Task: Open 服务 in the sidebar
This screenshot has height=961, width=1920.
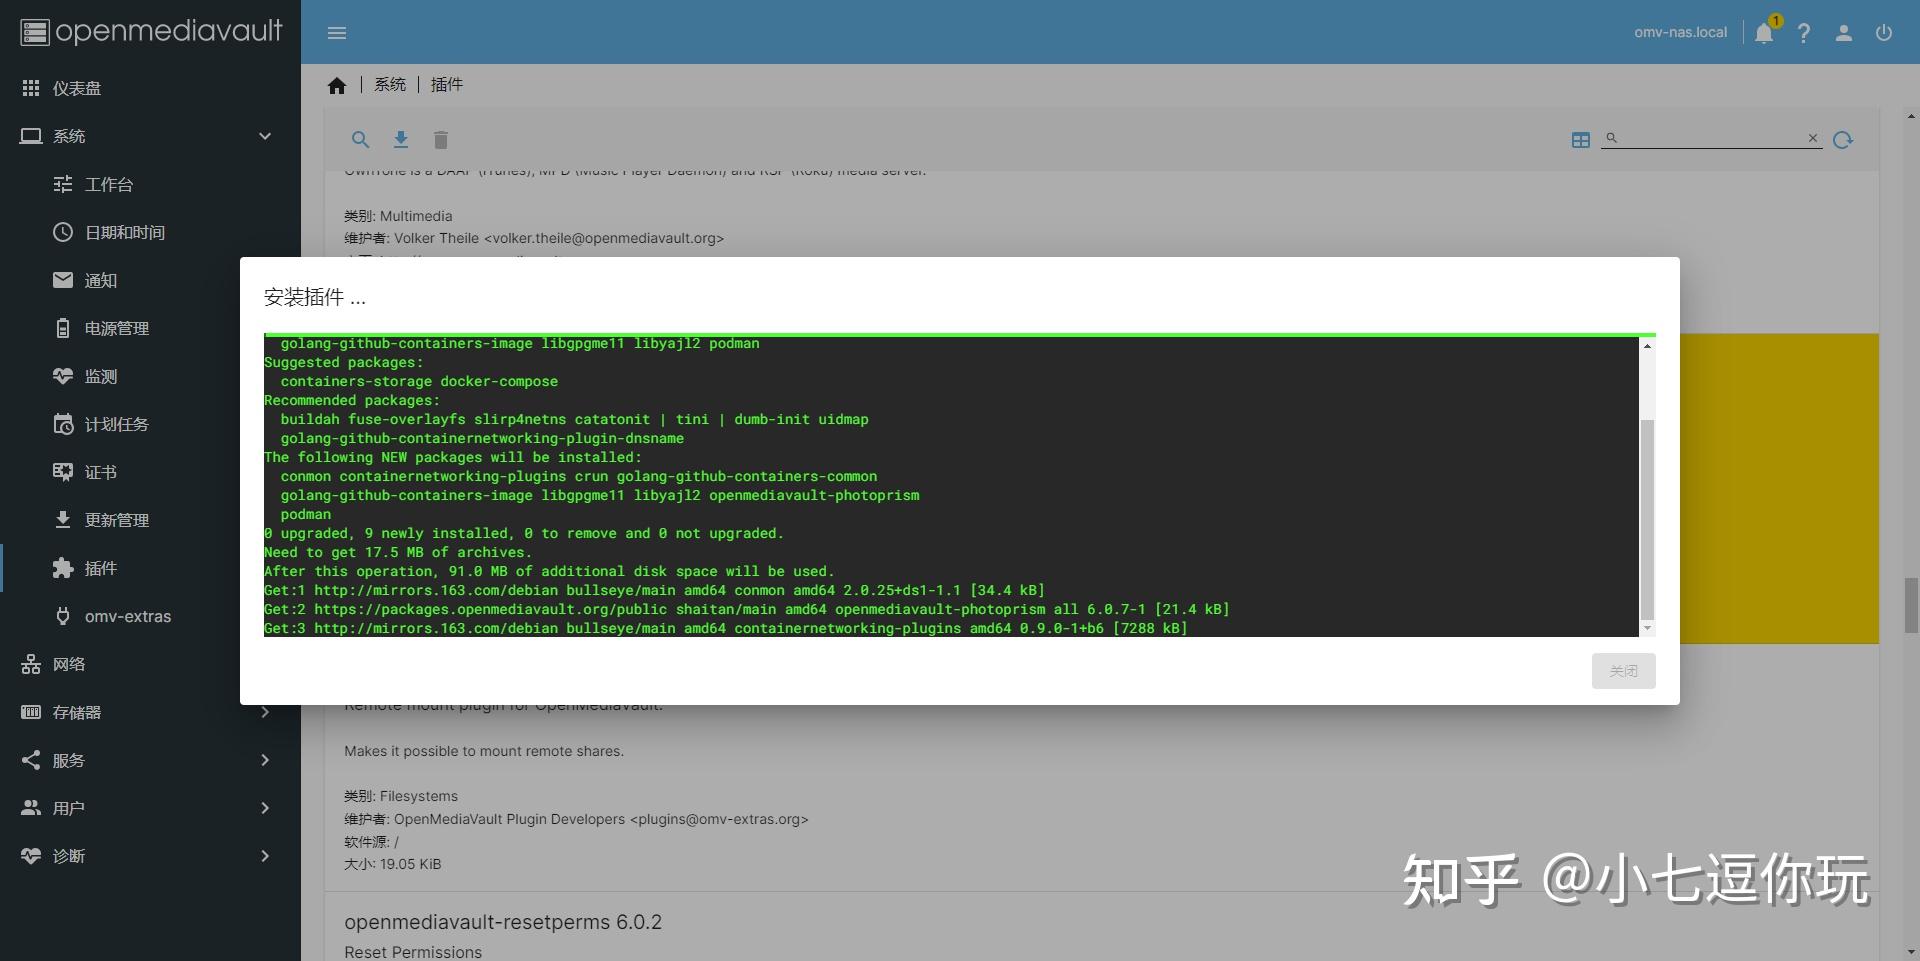Action: (150, 760)
